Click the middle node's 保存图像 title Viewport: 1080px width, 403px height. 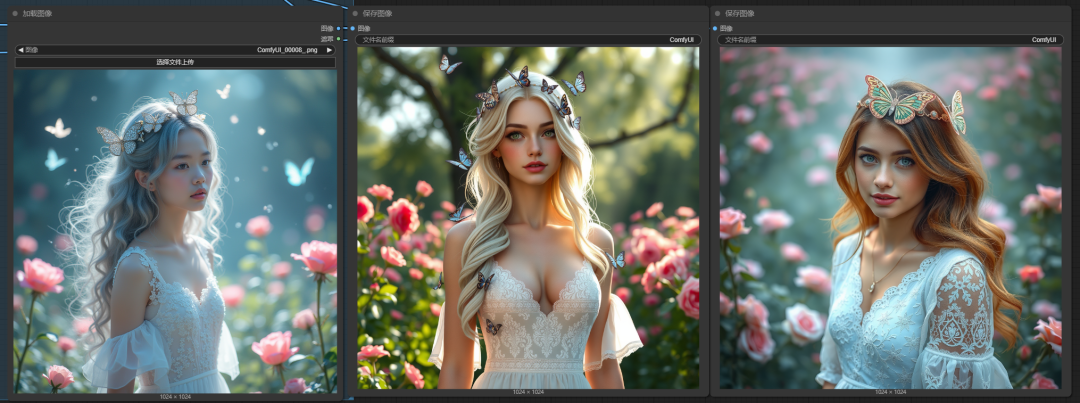[377, 13]
